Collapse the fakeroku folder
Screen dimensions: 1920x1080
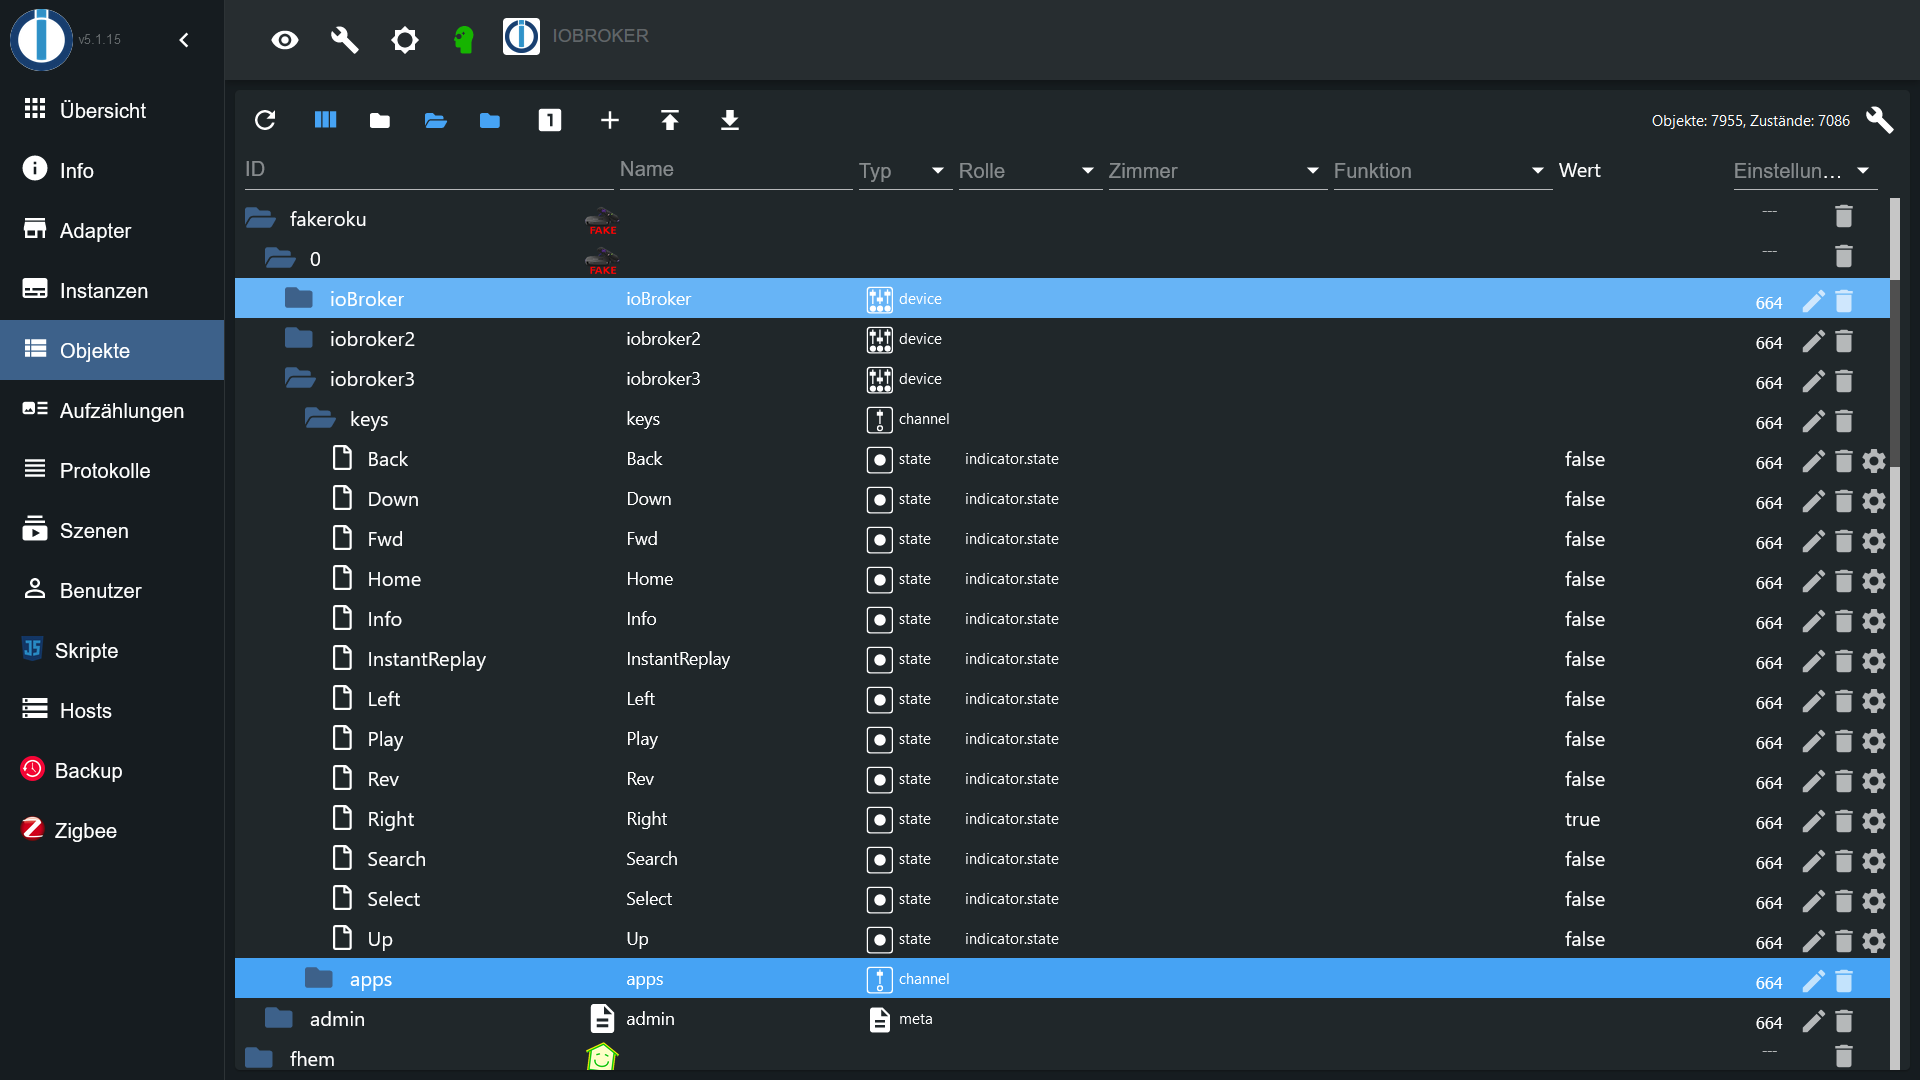coord(260,218)
